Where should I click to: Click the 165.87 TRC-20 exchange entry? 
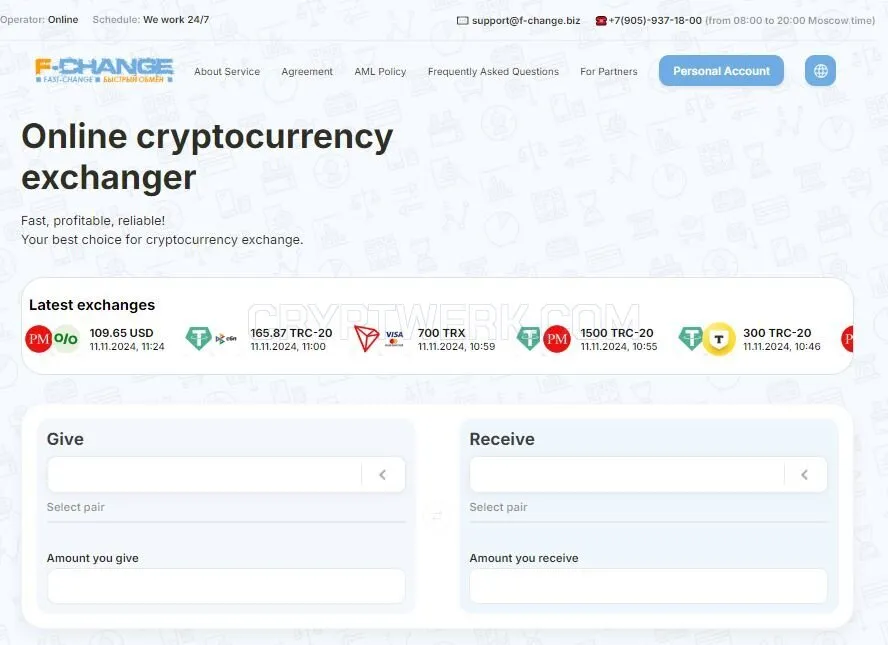pyautogui.click(x=259, y=339)
